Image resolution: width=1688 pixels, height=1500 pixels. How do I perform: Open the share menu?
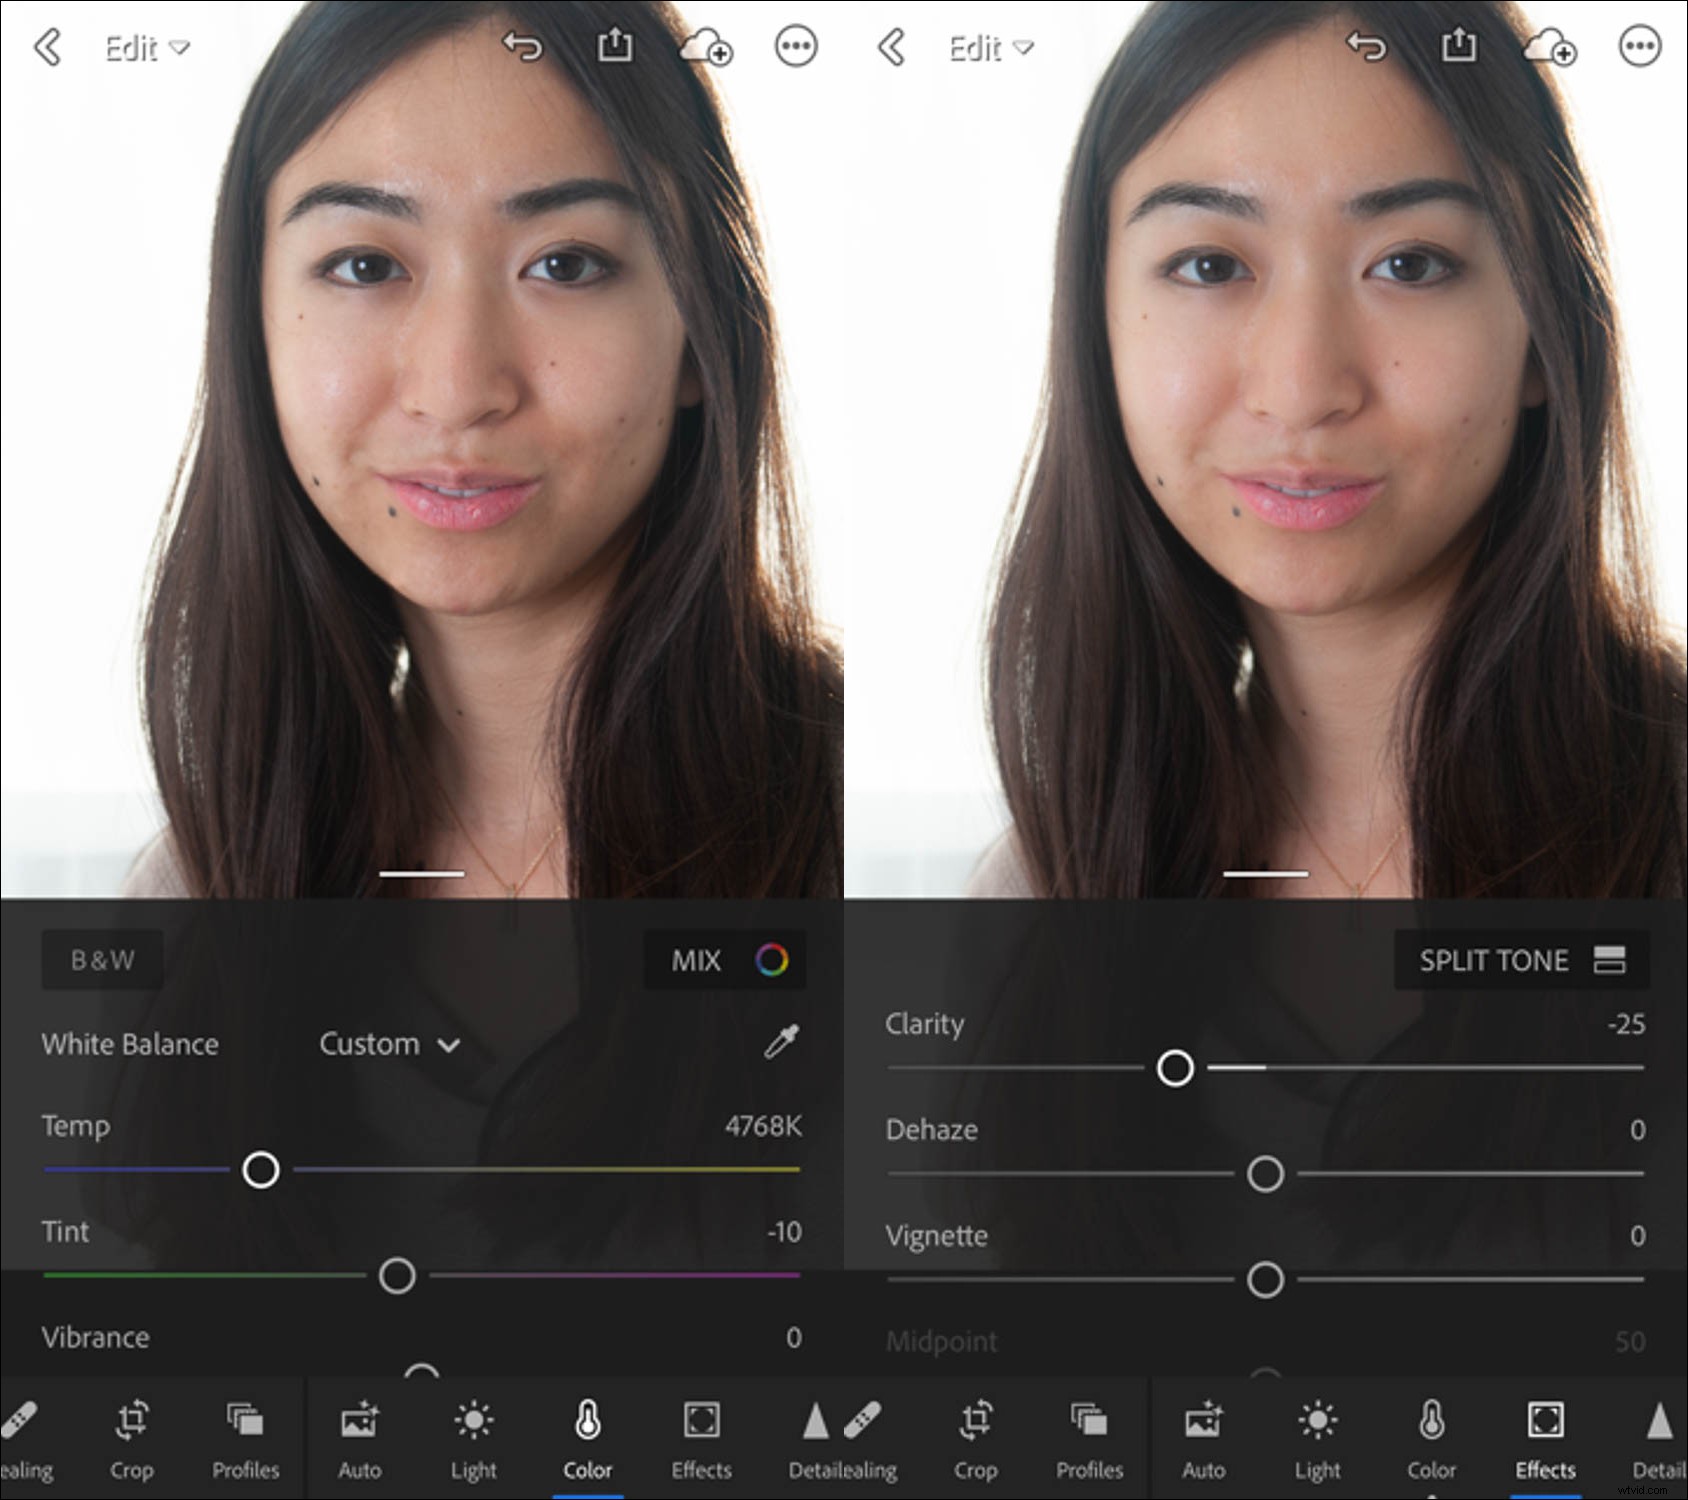(x=616, y=47)
